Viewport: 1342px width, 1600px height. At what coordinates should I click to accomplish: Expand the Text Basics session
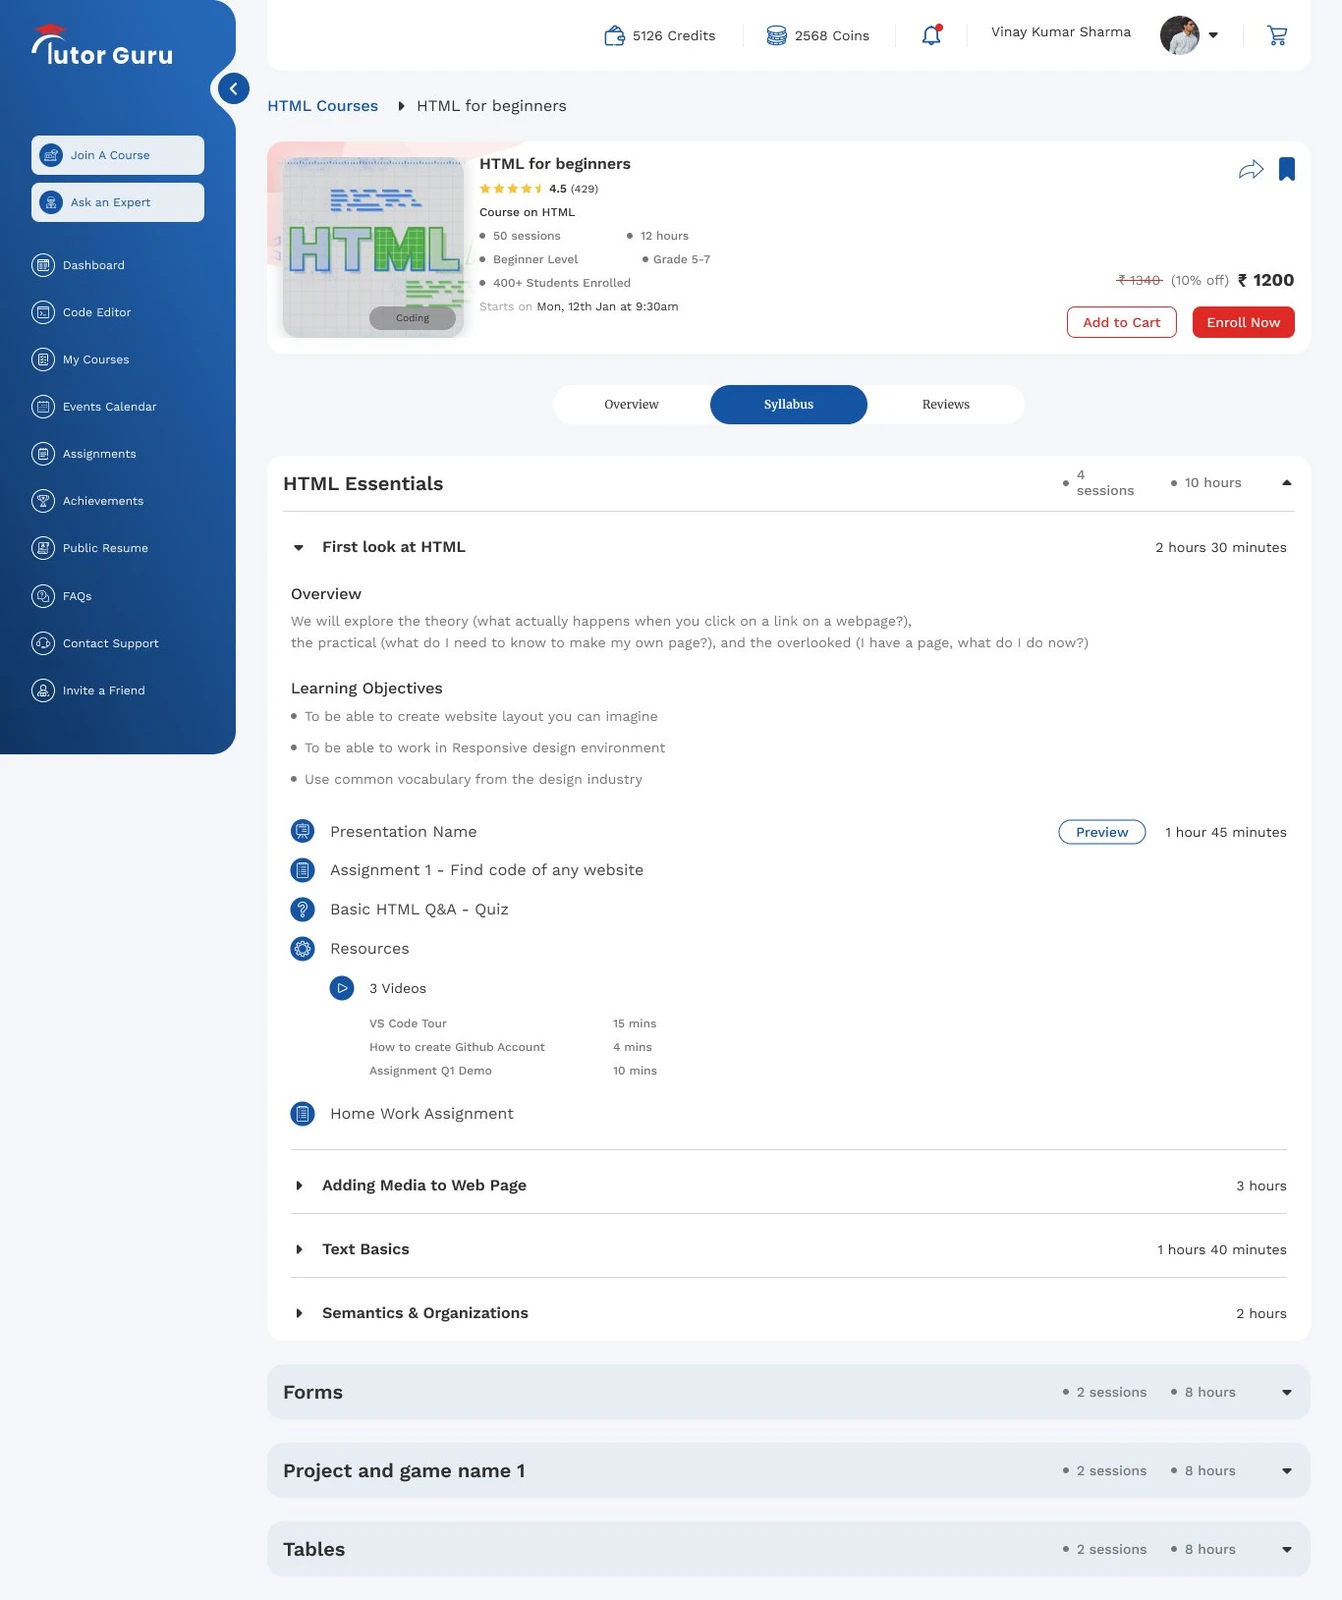298,1249
